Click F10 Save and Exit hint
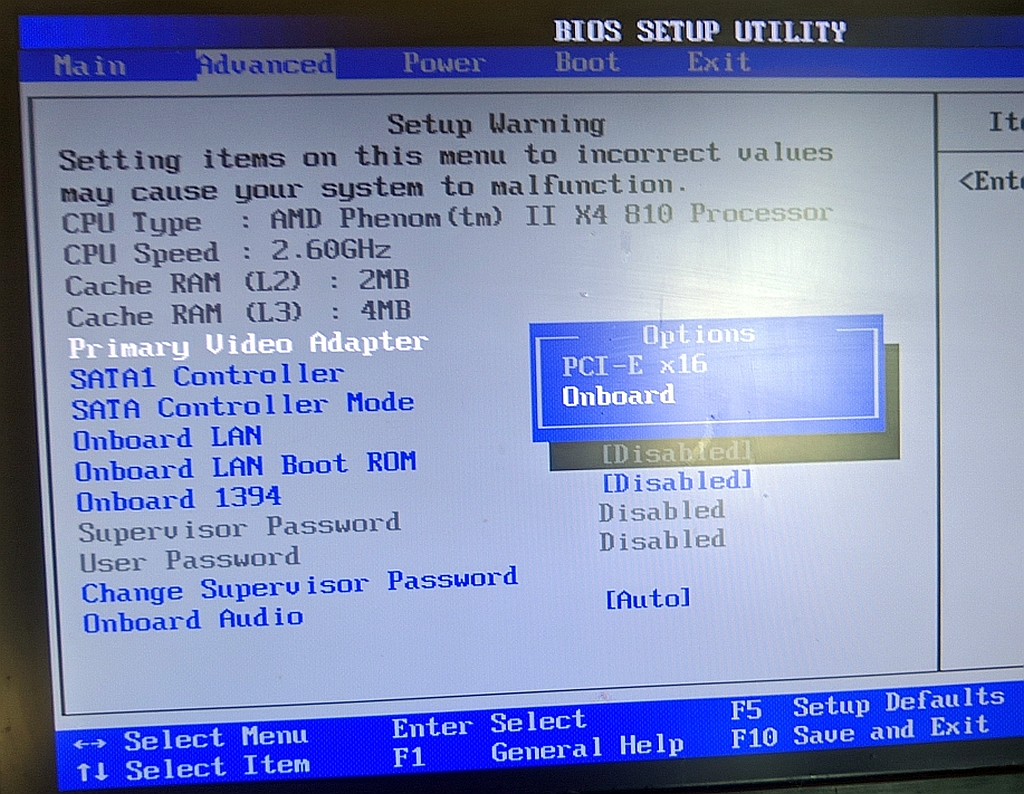Screen dimensions: 1024x794 point(860,731)
